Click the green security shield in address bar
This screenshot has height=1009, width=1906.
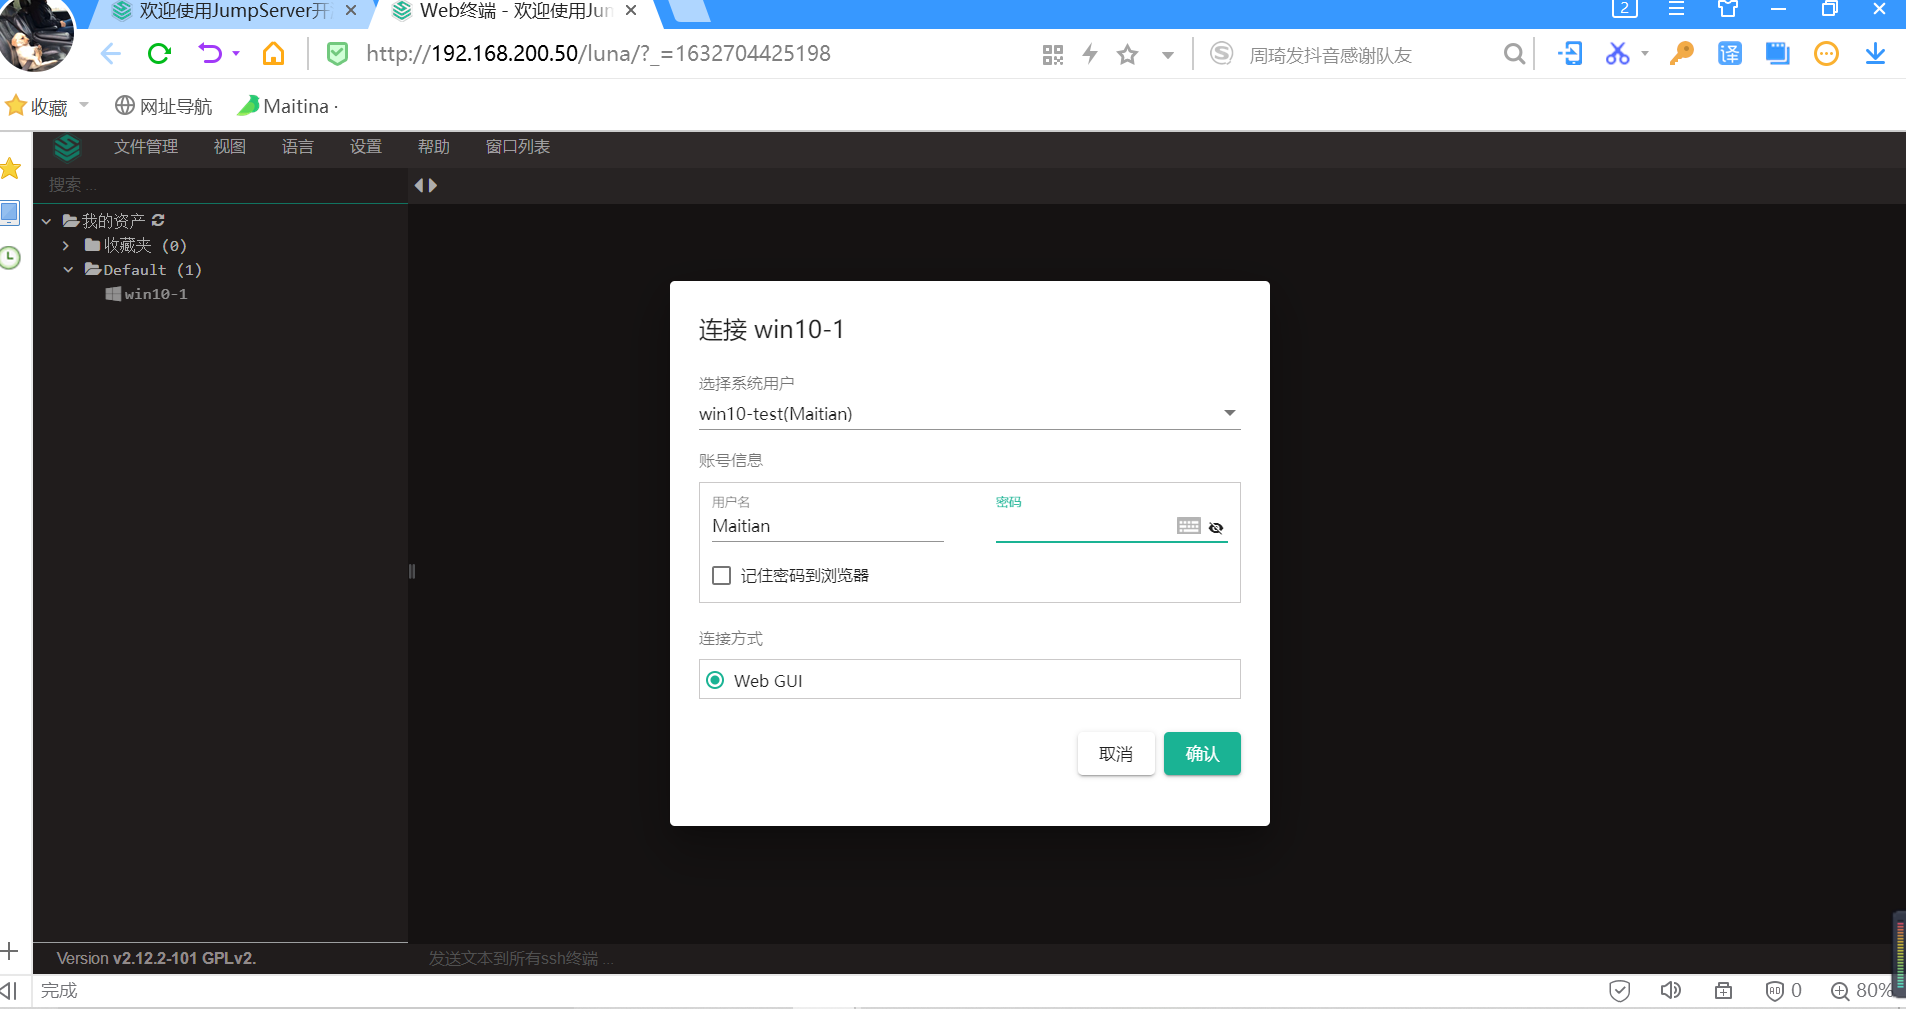point(338,54)
